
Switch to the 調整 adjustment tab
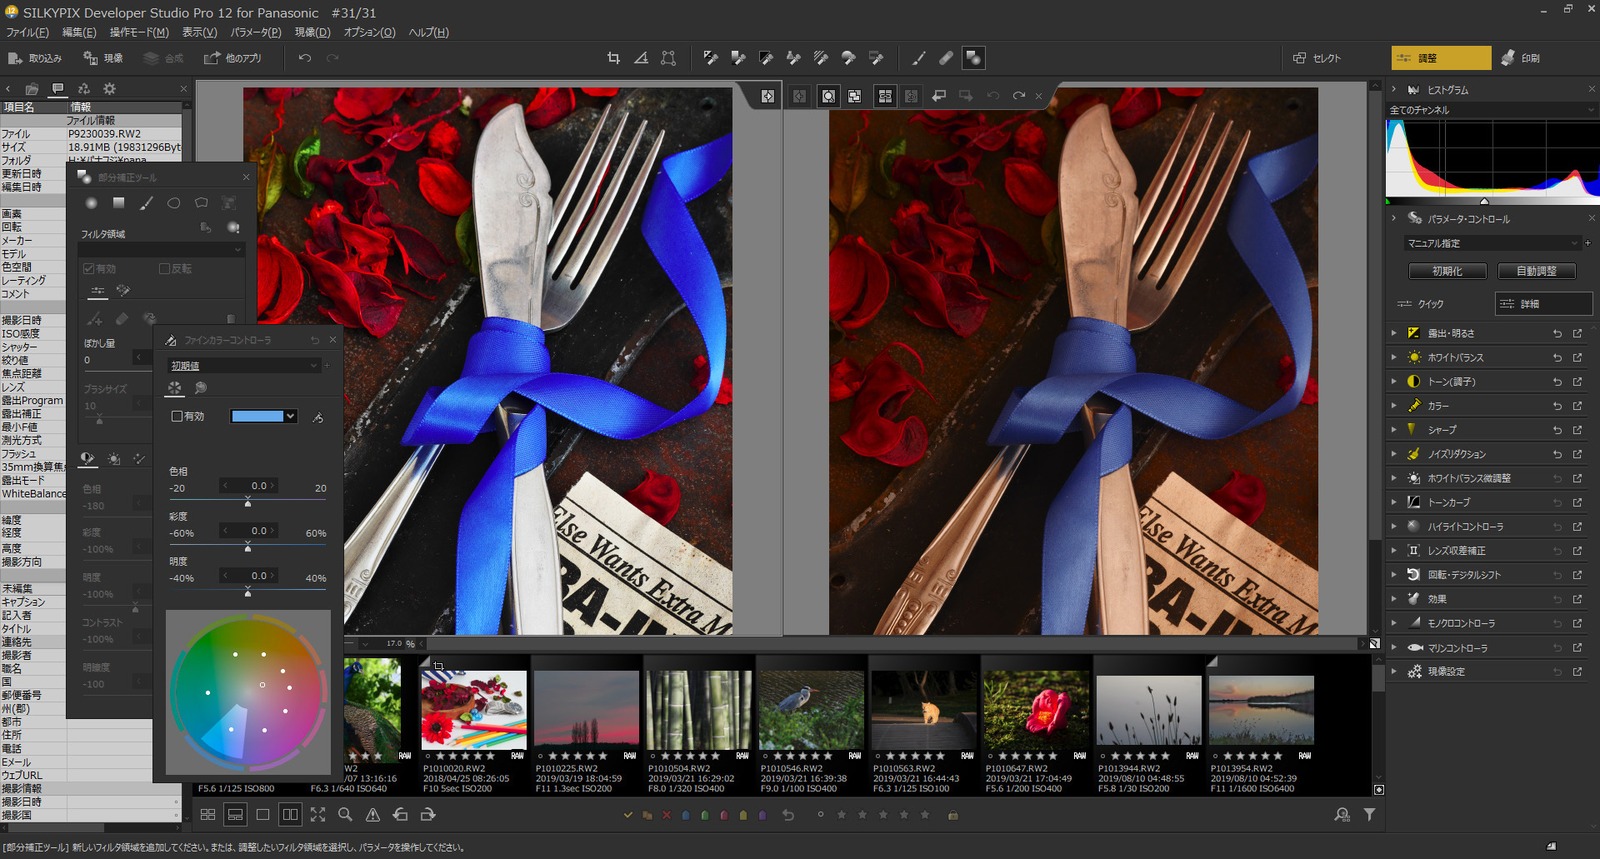(1440, 58)
